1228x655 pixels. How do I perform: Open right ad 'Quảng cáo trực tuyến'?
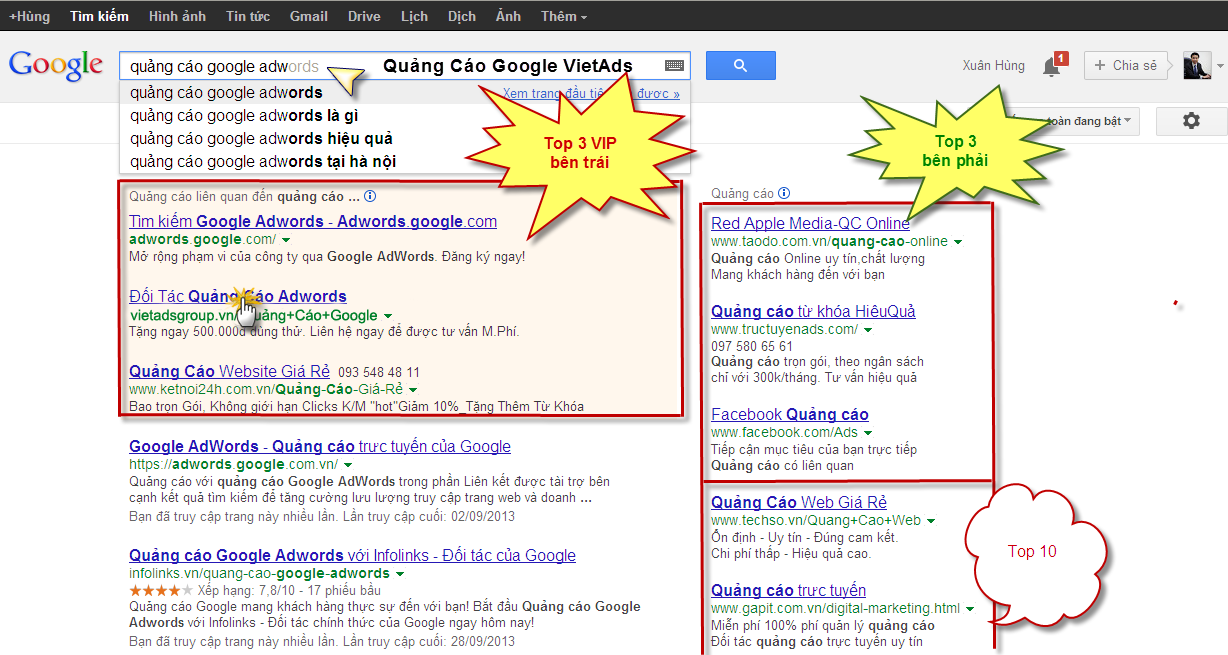click(x=788, y=590)
